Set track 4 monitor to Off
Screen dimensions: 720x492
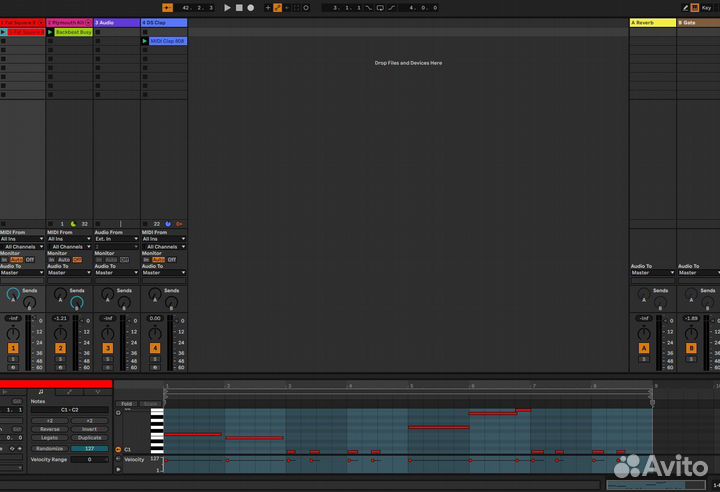pos(171,259)
